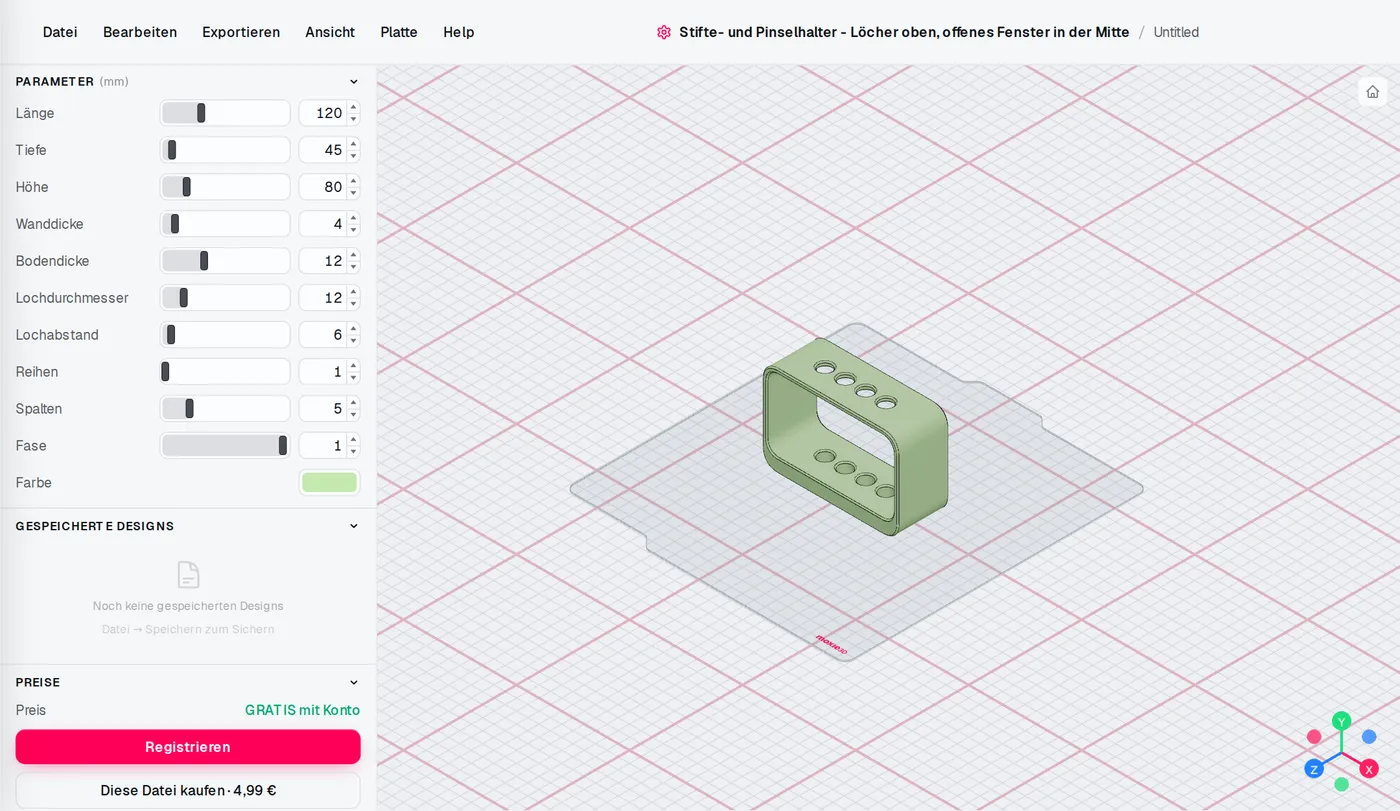Increase the Tiefe value with its stepper
The width and height of the screenshot is (1400, 811).
pos(353,144)
